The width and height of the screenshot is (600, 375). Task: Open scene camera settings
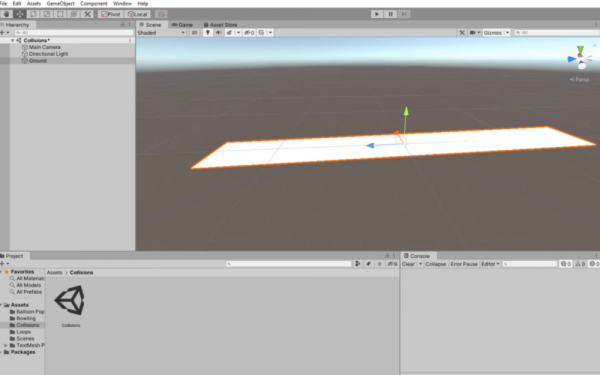coord(474,33)
